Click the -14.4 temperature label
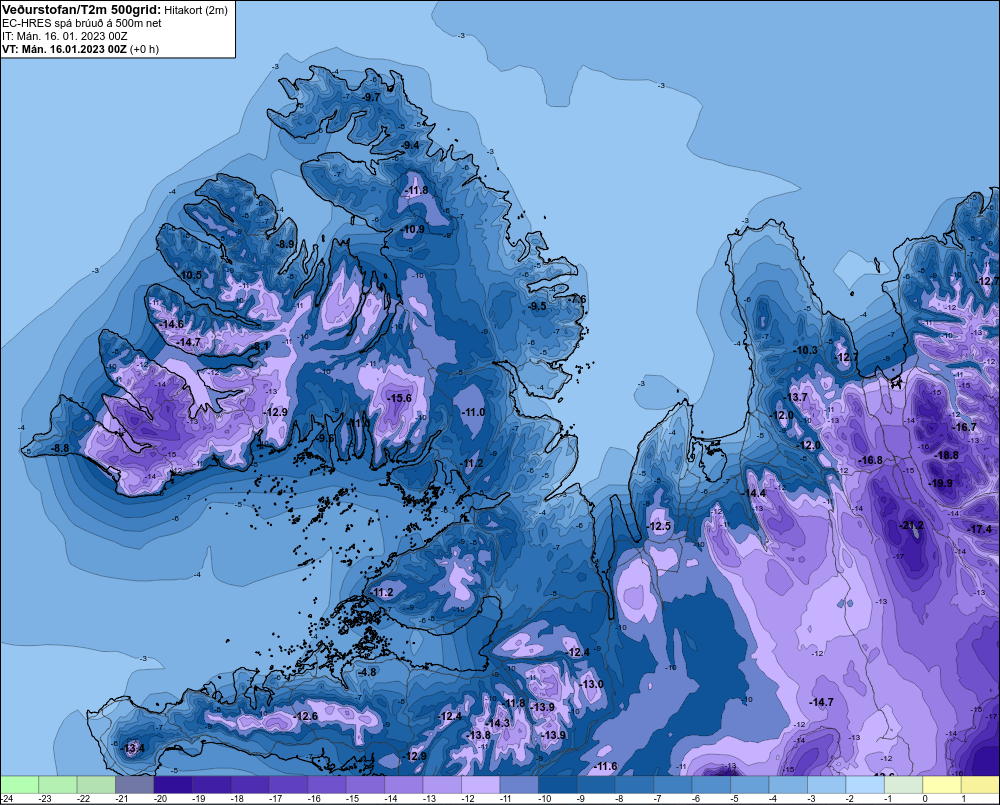The height and width of the screenshot is (805, 1000). pos(754,493)
